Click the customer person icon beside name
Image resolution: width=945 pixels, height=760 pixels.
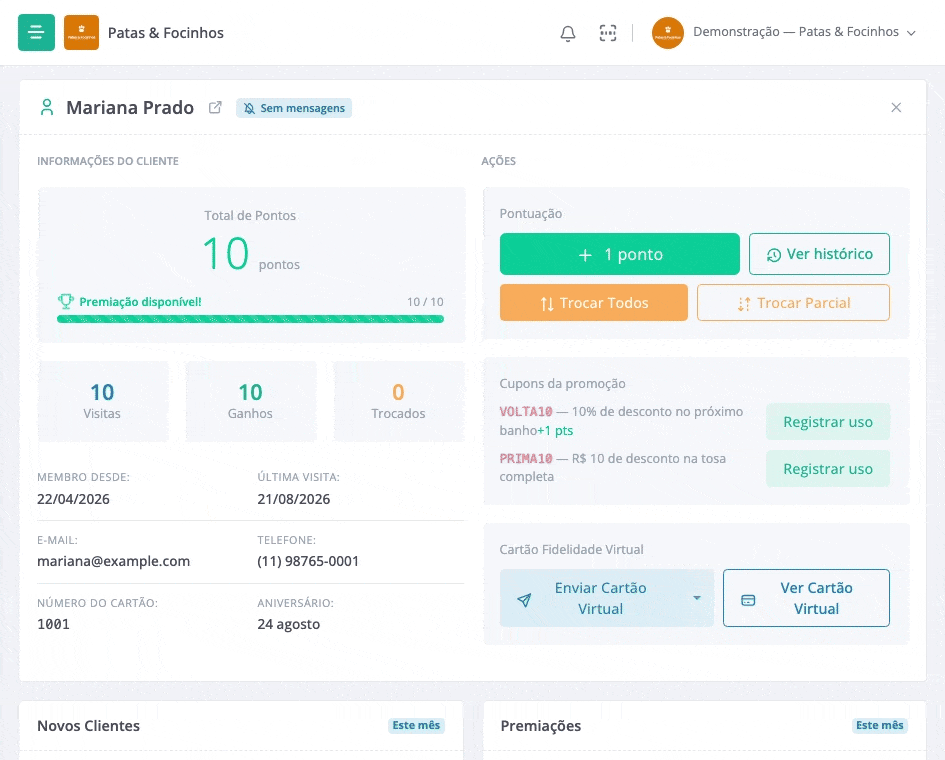[x=47, y=107]
